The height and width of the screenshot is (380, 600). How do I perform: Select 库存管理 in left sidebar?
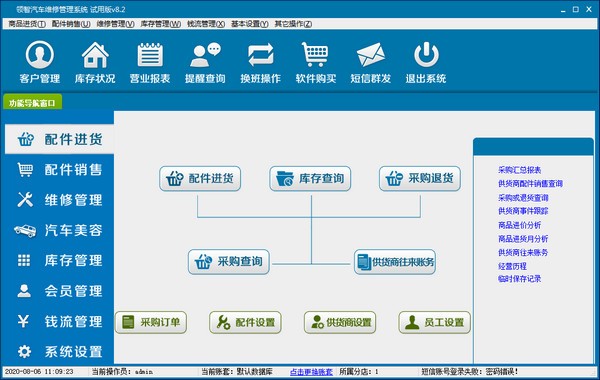coord(59,260)
